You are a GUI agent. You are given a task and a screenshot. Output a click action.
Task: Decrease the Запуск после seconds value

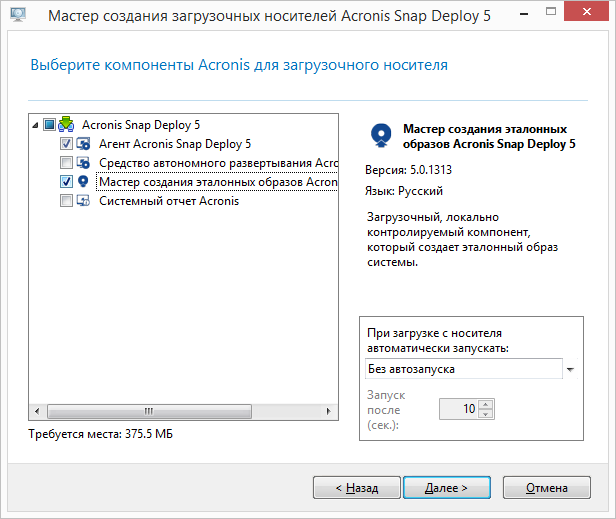(486, 414)
